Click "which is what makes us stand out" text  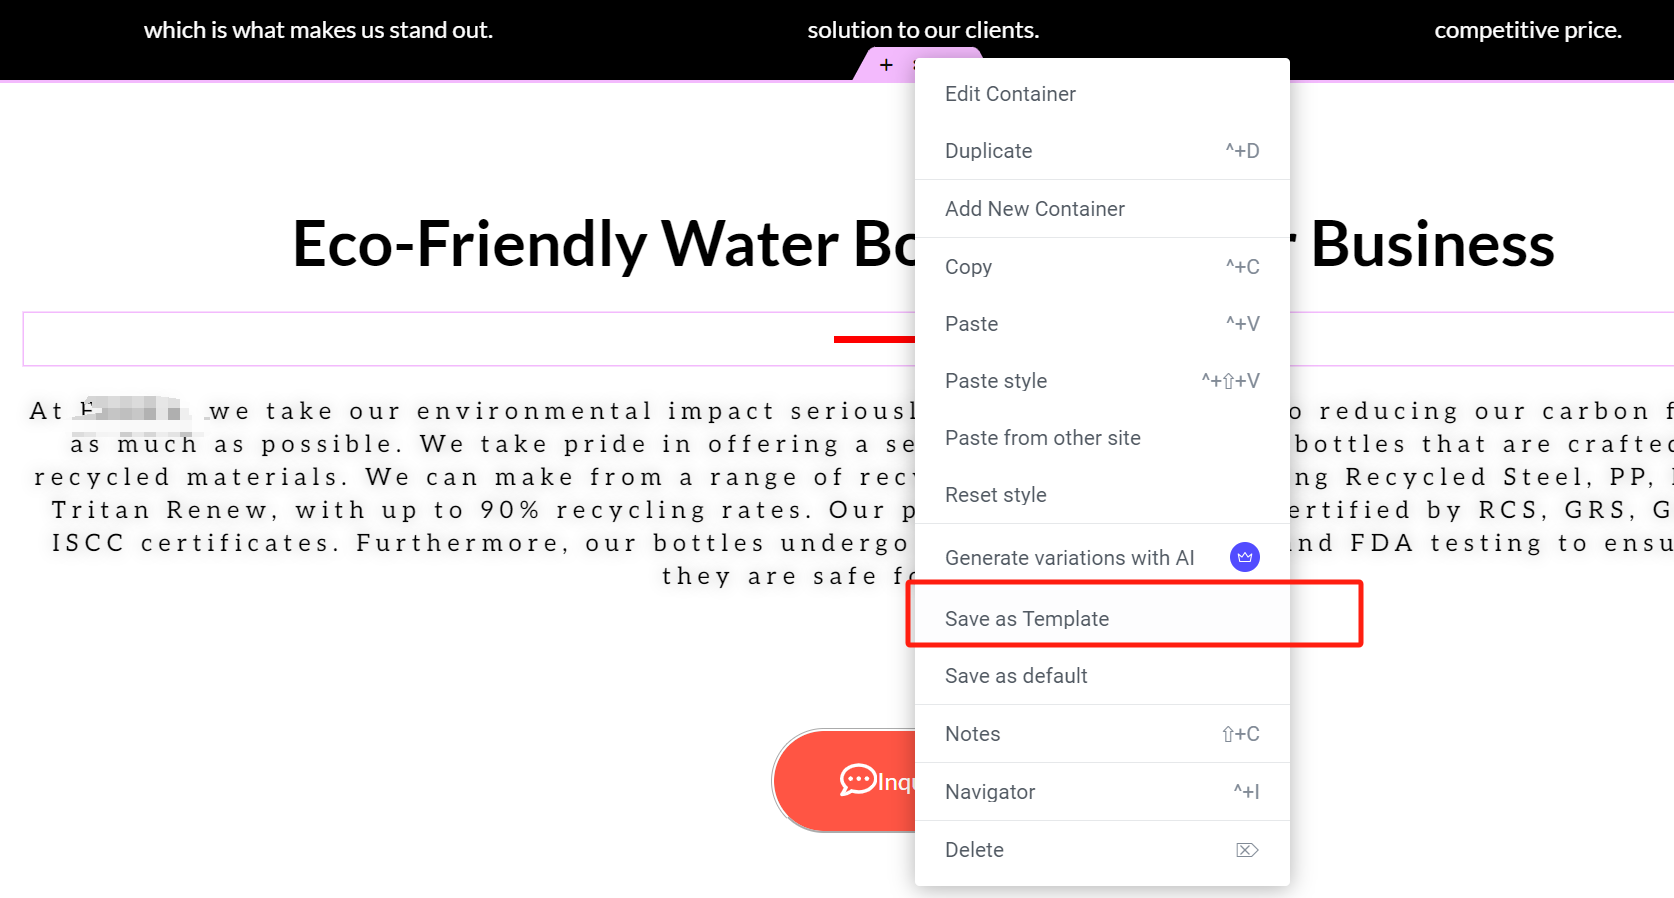coord(318,30)
